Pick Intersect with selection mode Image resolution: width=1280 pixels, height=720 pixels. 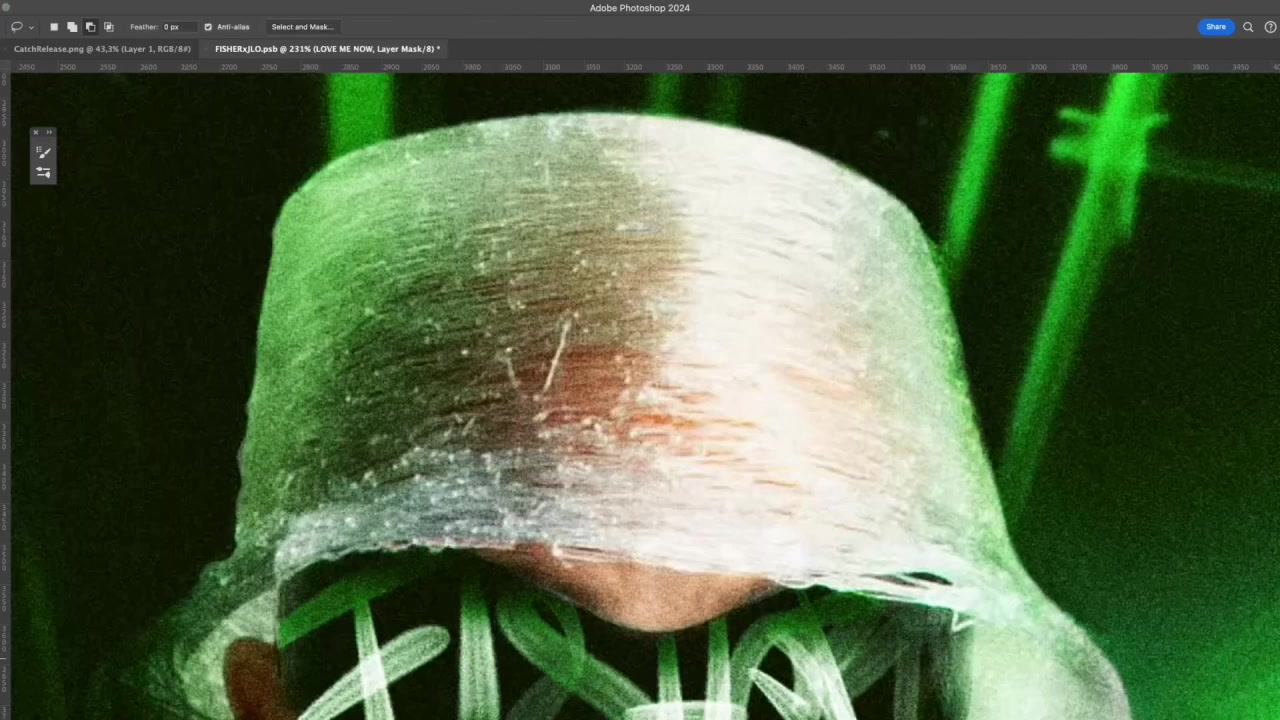click(x=109, y=27)
